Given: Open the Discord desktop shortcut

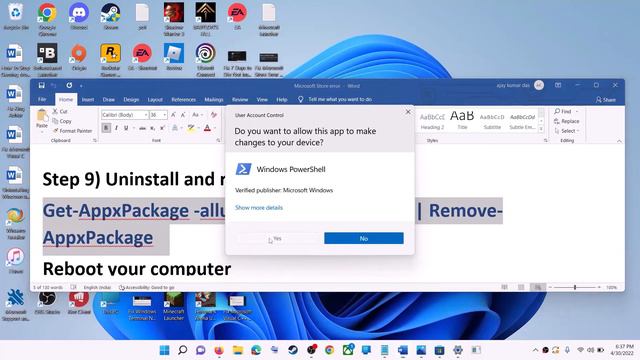Looking at the screenshot, I should (x=79, y=17).
